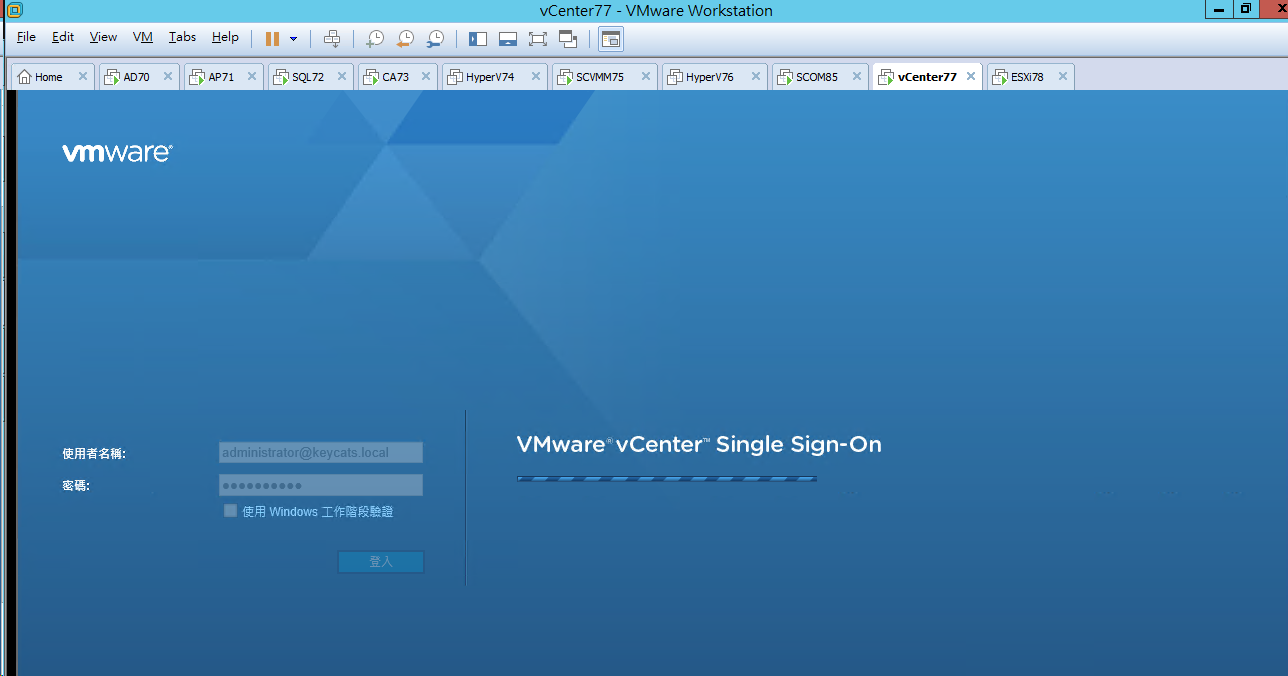Close the ESXi78 tab
Image resolution: width=1288 pixels, height=676 pixels.
(x=1063, y=76)
